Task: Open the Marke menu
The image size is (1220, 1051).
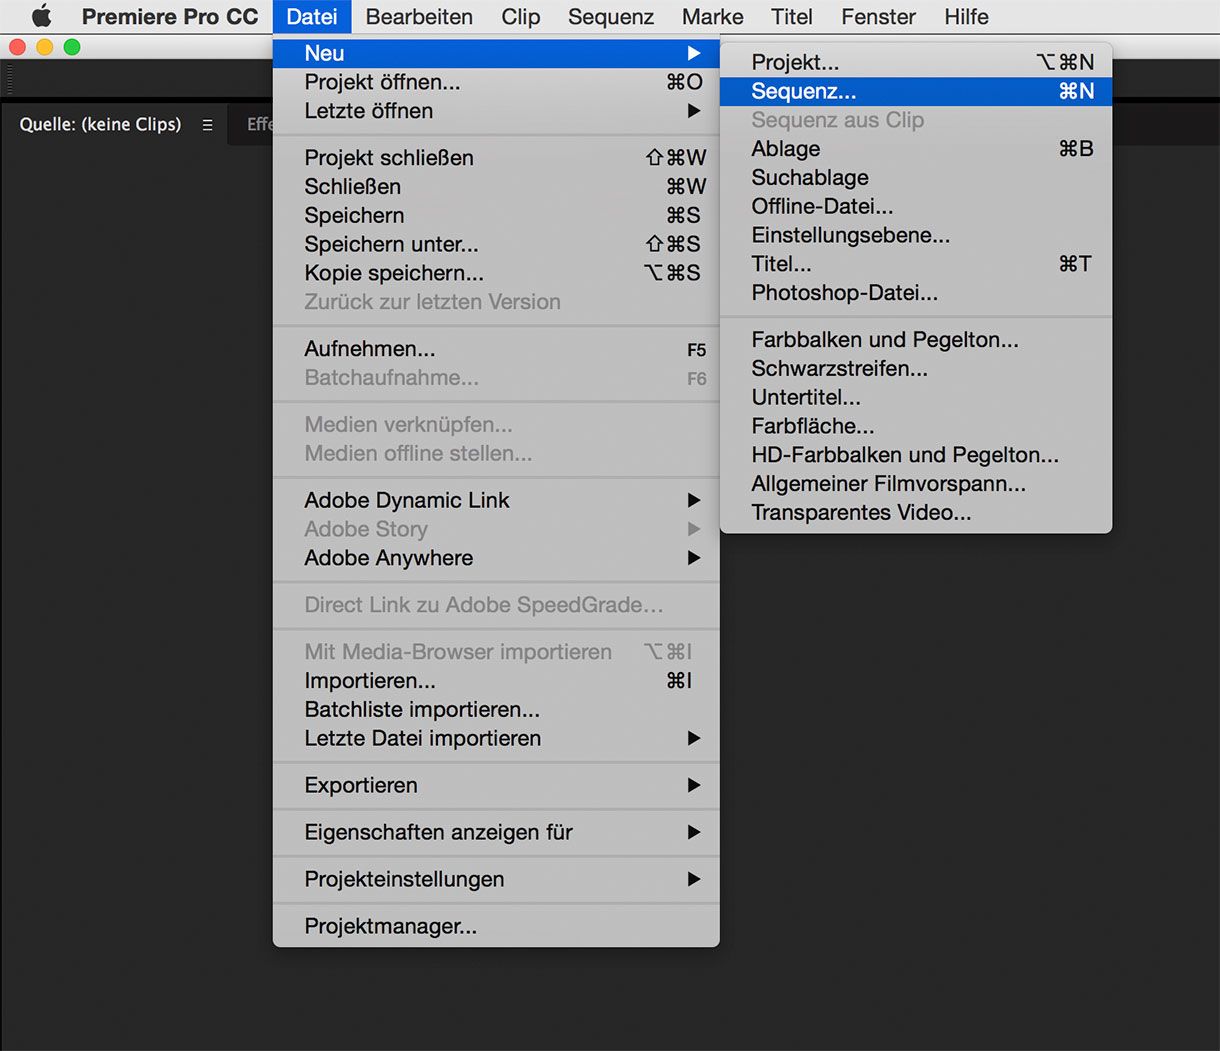Action: pos(713,17)
